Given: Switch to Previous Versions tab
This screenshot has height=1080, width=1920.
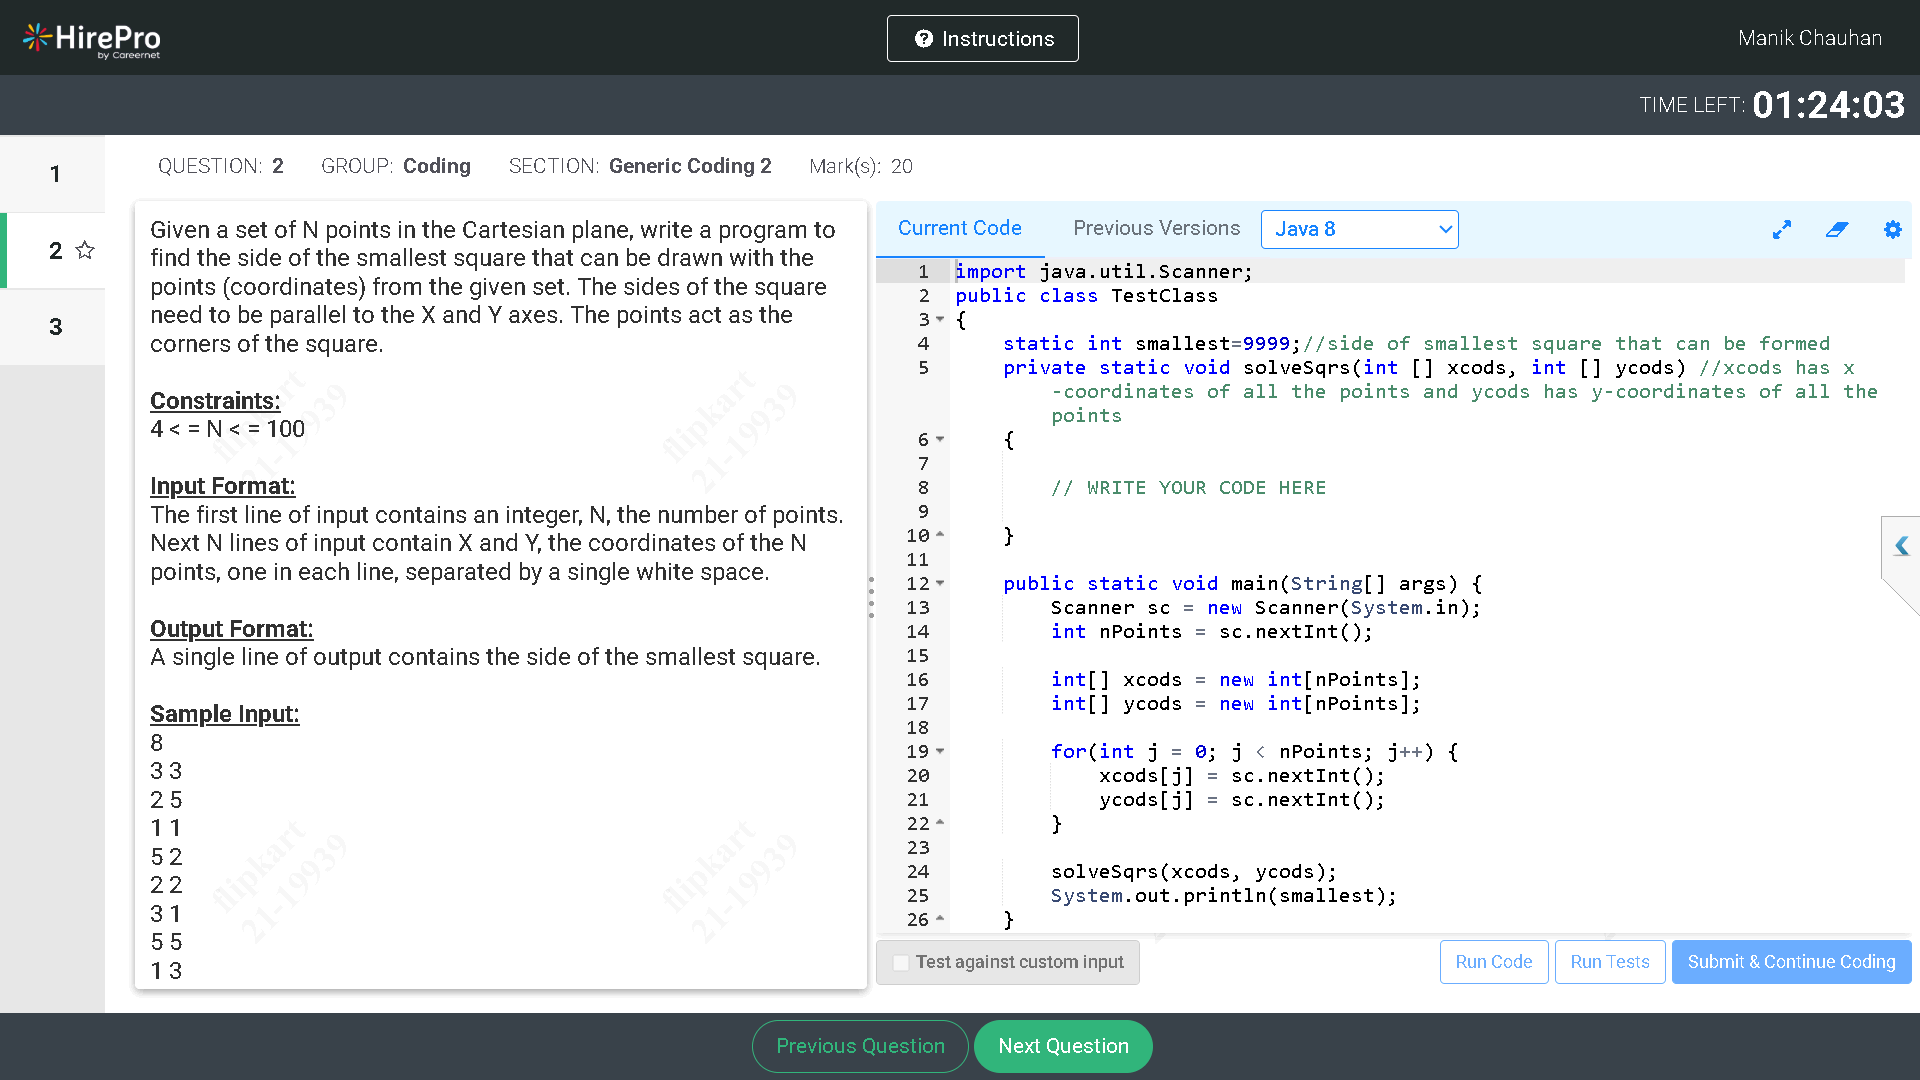Looking at the screenshot, I should click(1156, 228).
